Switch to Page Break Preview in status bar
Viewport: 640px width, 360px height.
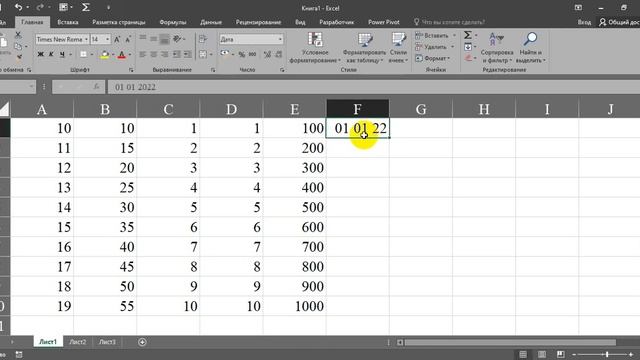tap(560, 354)
